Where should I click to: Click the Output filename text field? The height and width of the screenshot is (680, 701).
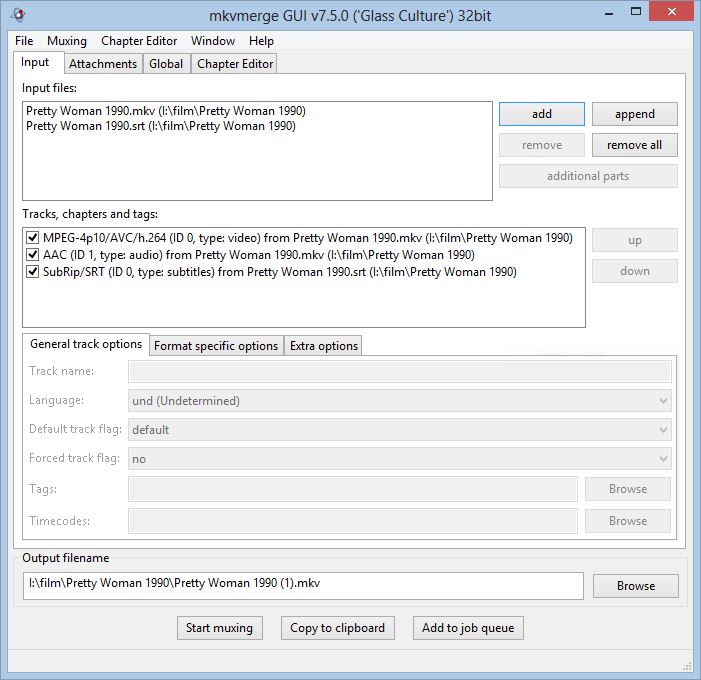pyautogui.click(x=303, y=585)
